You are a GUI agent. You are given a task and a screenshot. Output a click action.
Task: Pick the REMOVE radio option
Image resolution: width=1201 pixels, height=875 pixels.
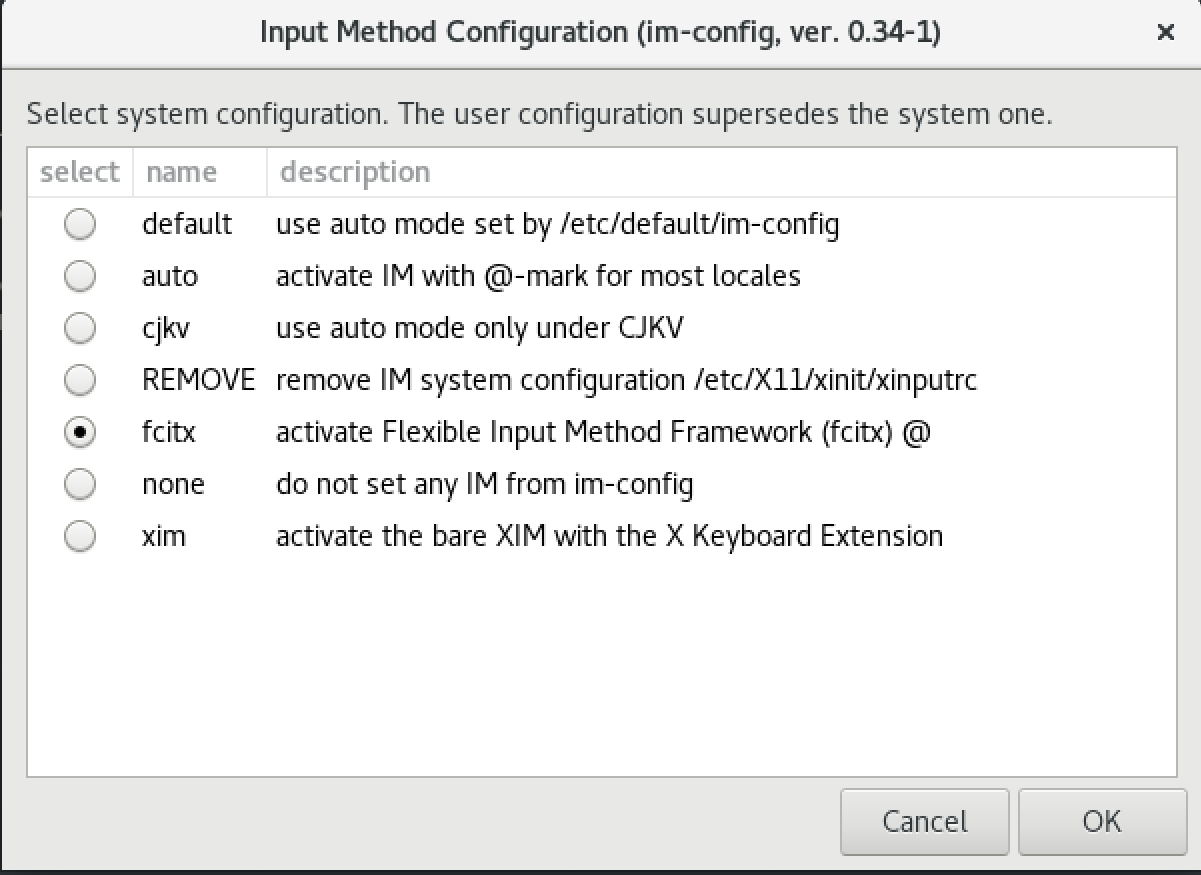[x=80, y=380]
